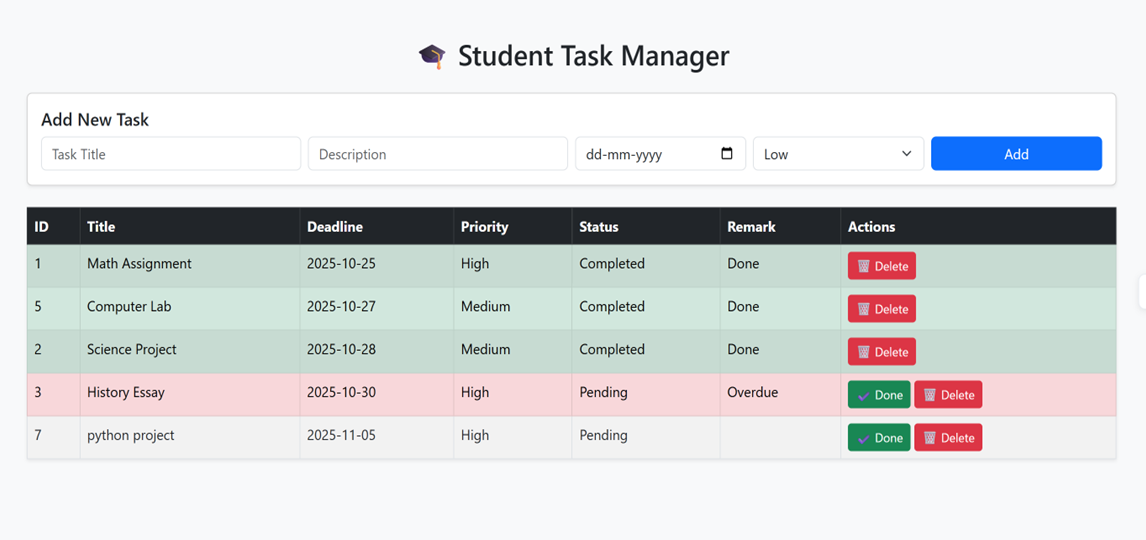Click the Done remark of Math Assignment

[743, 263]
